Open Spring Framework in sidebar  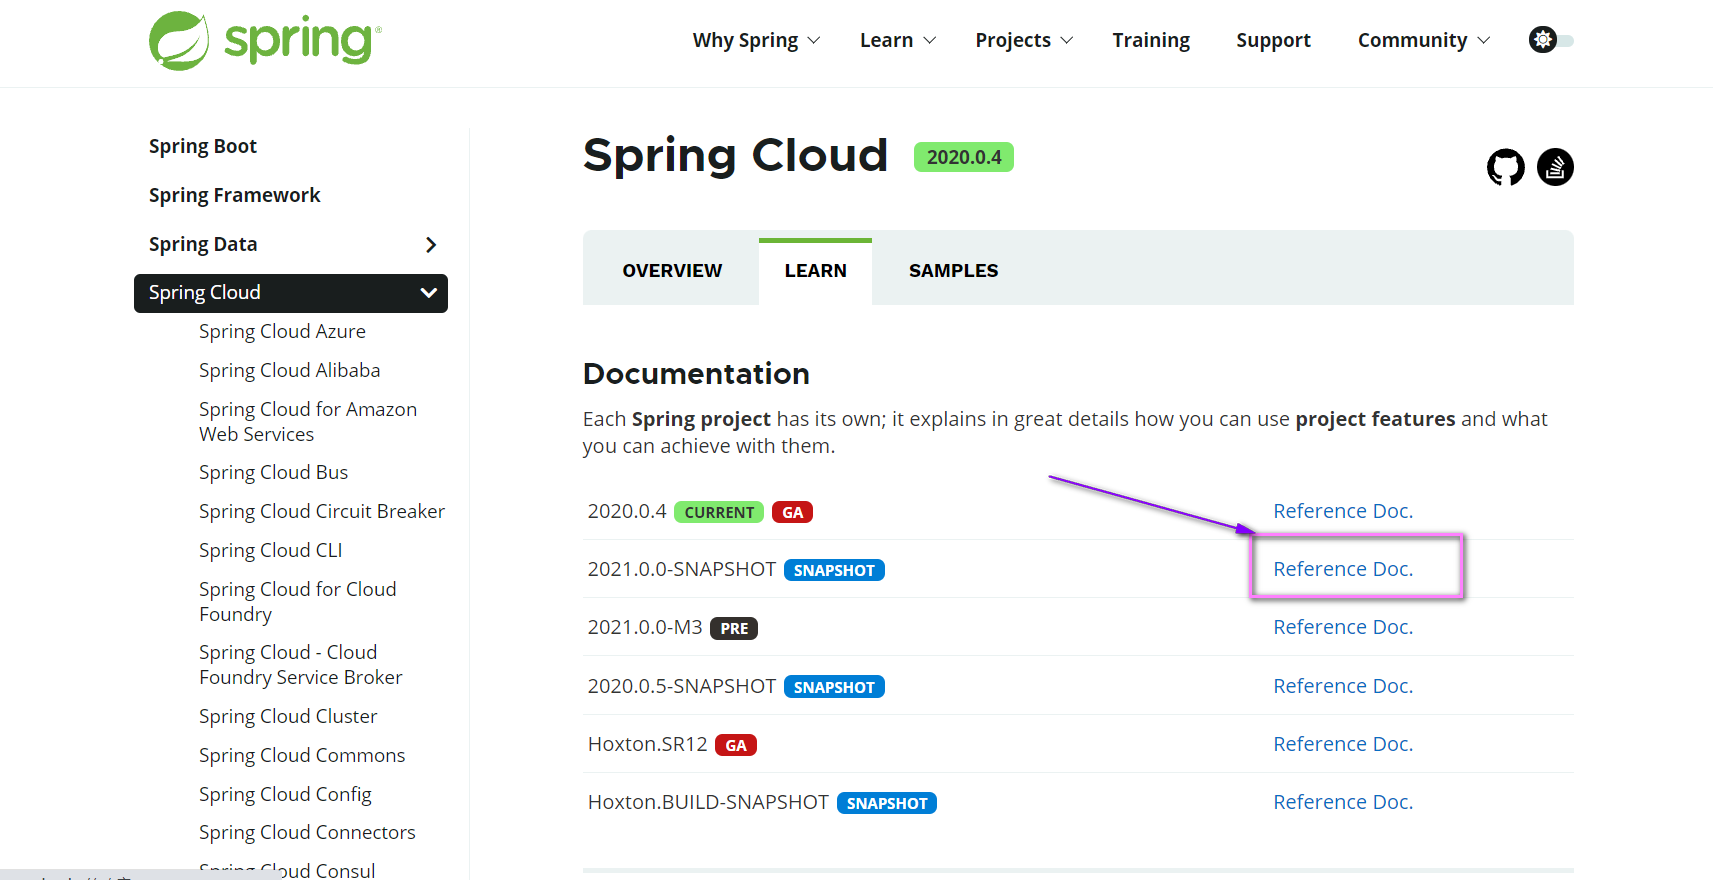[x=234, y=195]
